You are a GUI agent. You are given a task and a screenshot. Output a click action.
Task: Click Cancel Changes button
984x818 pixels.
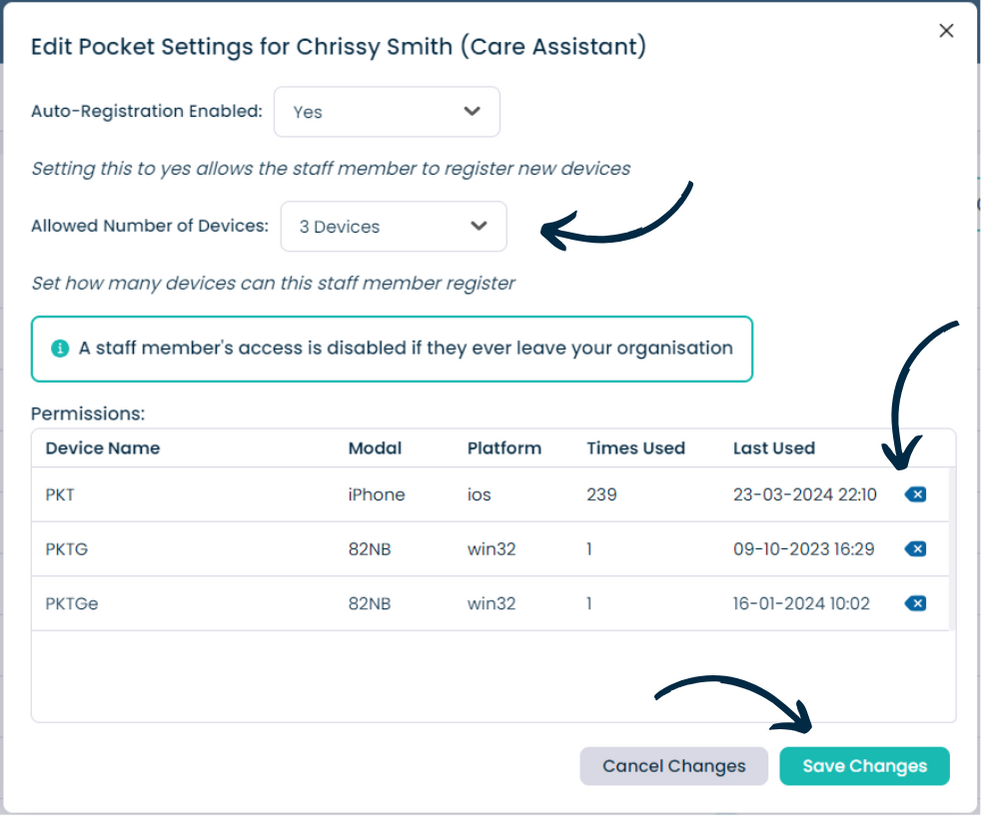click(x=675, y=768)
